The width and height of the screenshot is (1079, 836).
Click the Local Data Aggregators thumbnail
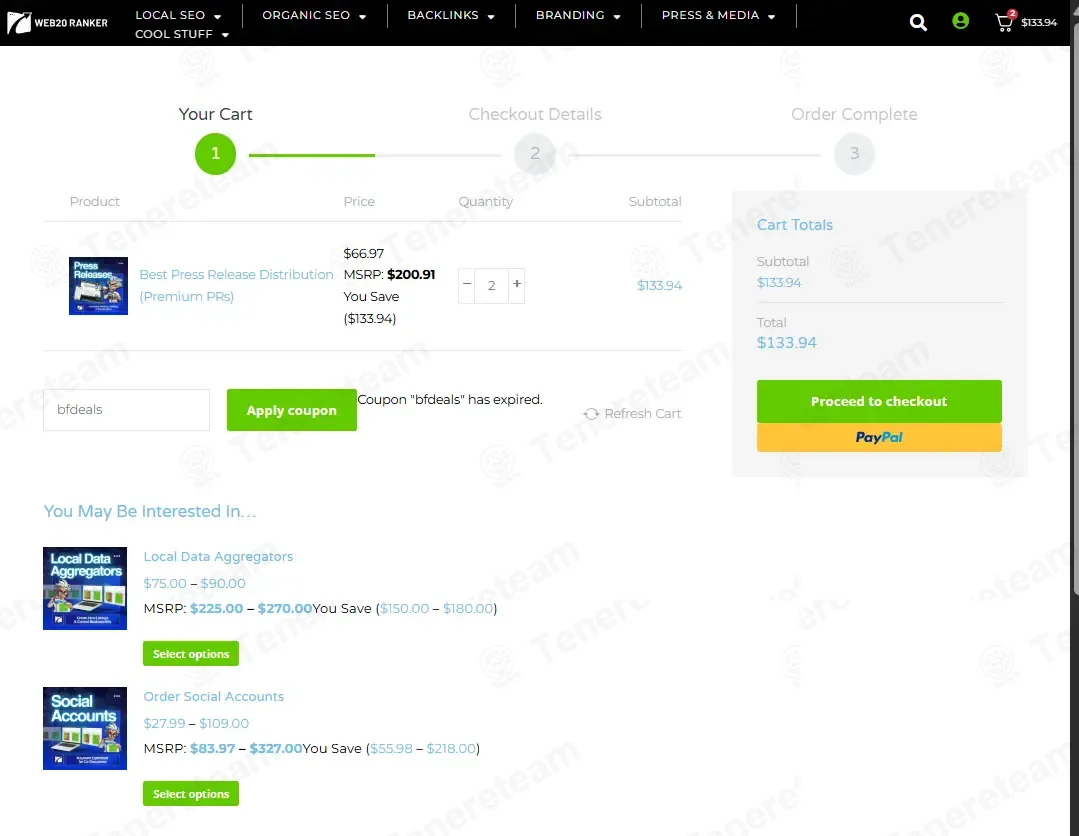85,588
